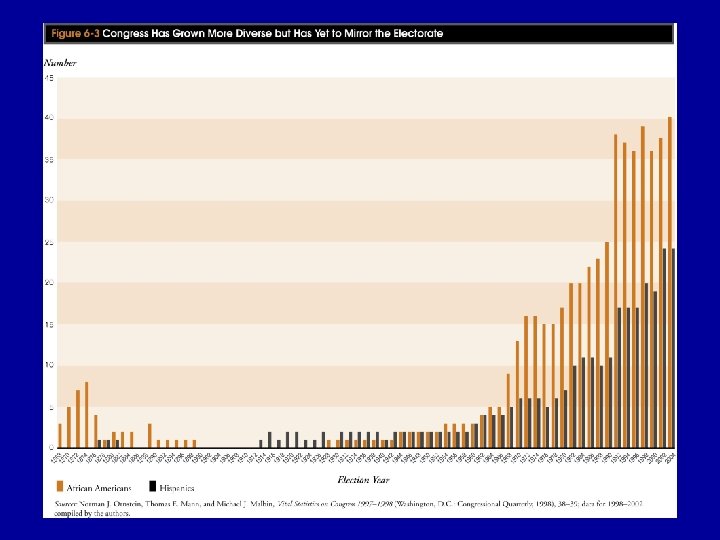Viewport: 720px width, 540px height.
Task: Click the 0 tick label at the y-axis base
Action: click(51, 448)
